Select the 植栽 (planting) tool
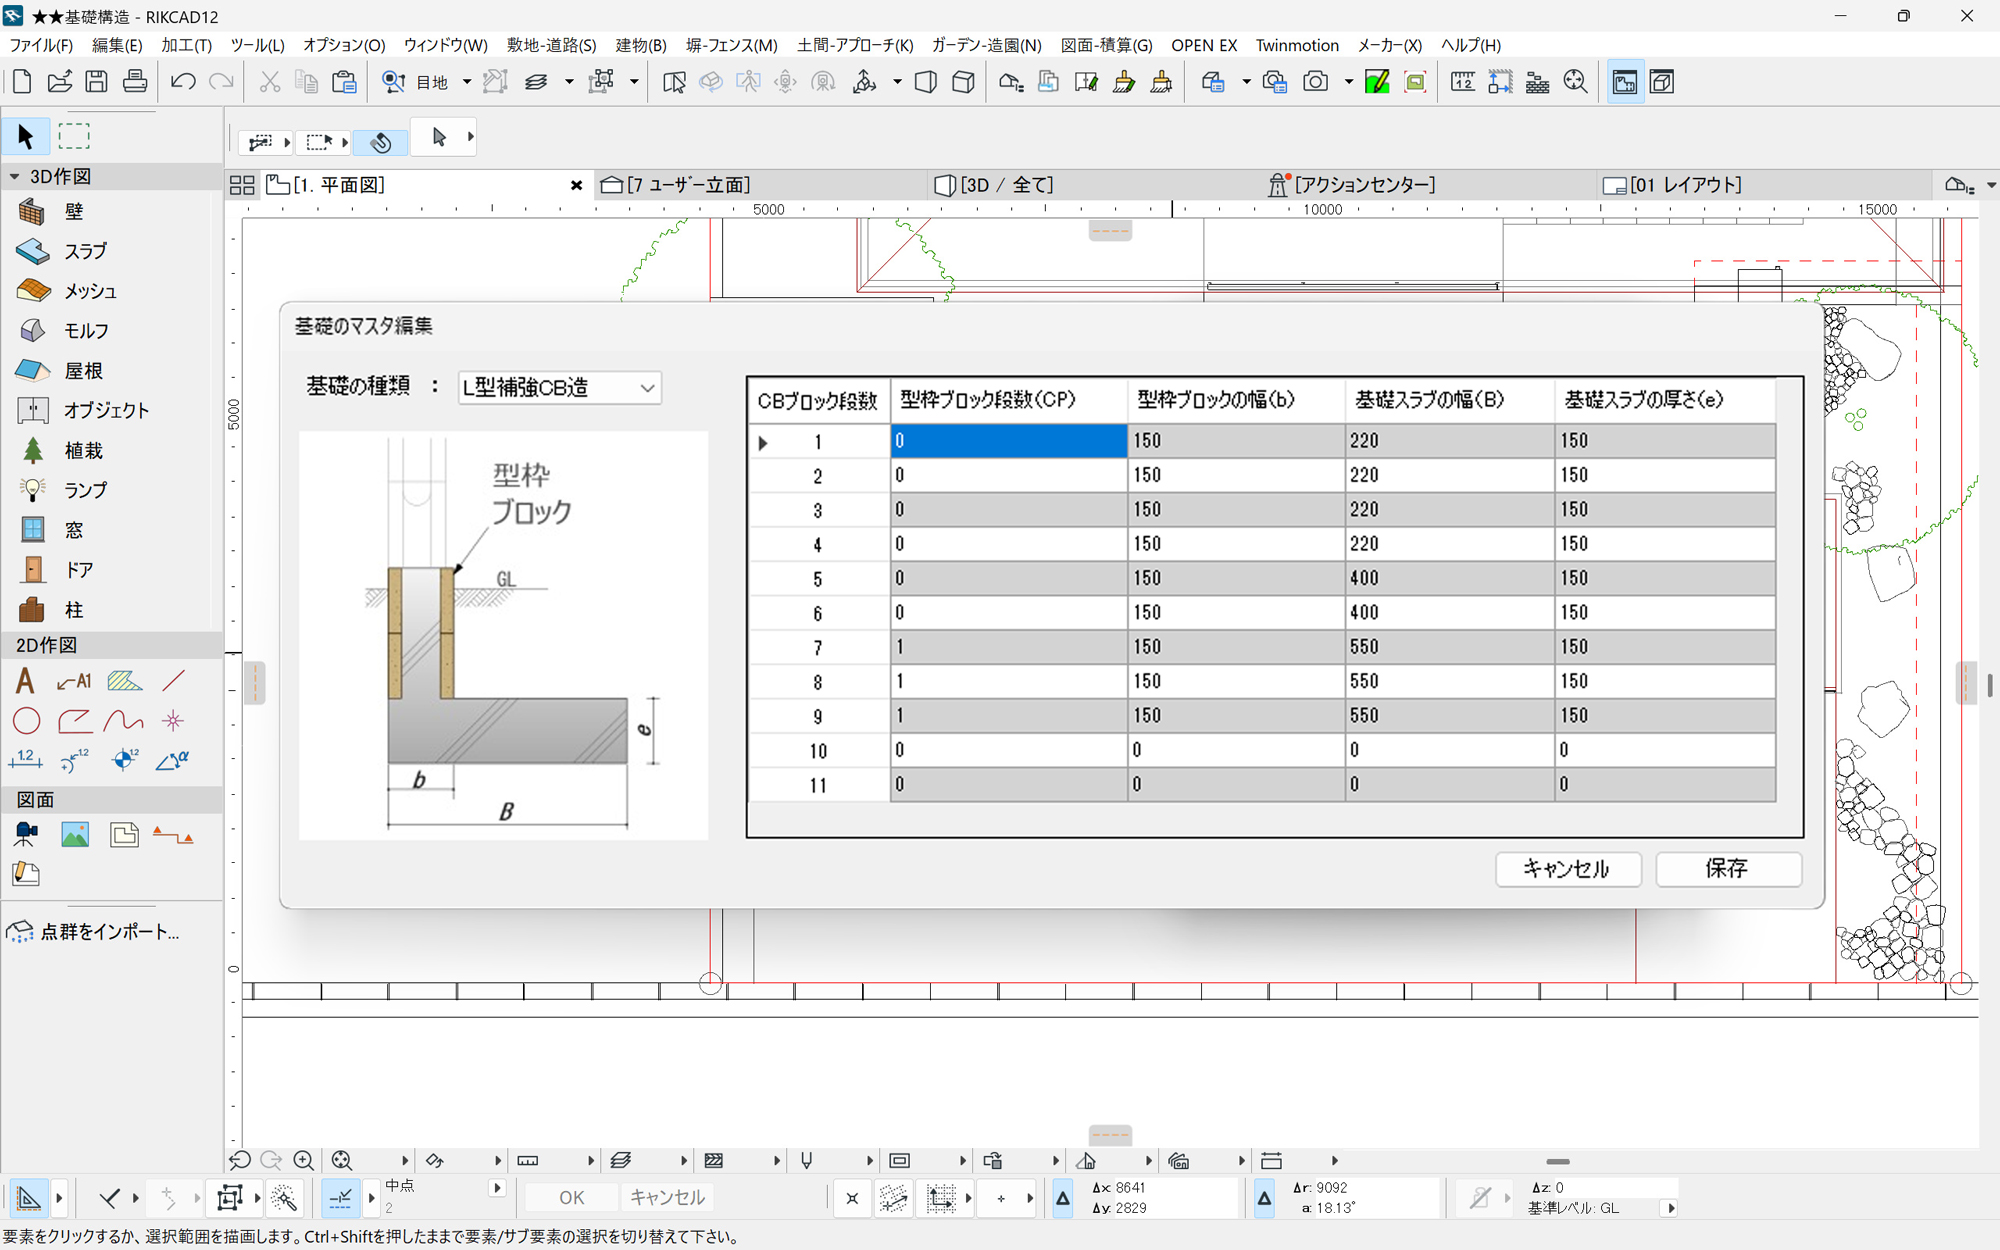Image resolution: width=2000 pixels, height=1250 pixels. tap(60, 451)
